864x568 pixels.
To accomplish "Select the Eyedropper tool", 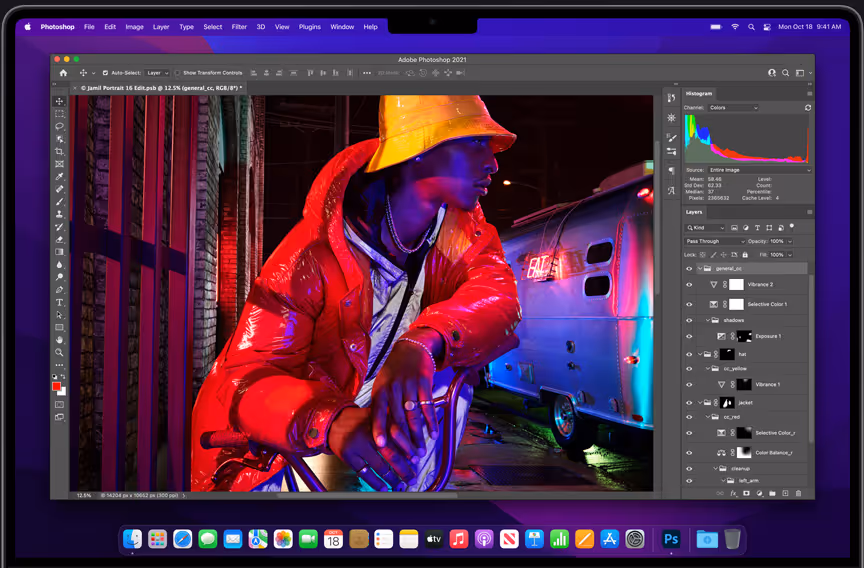I will [60, 176].
